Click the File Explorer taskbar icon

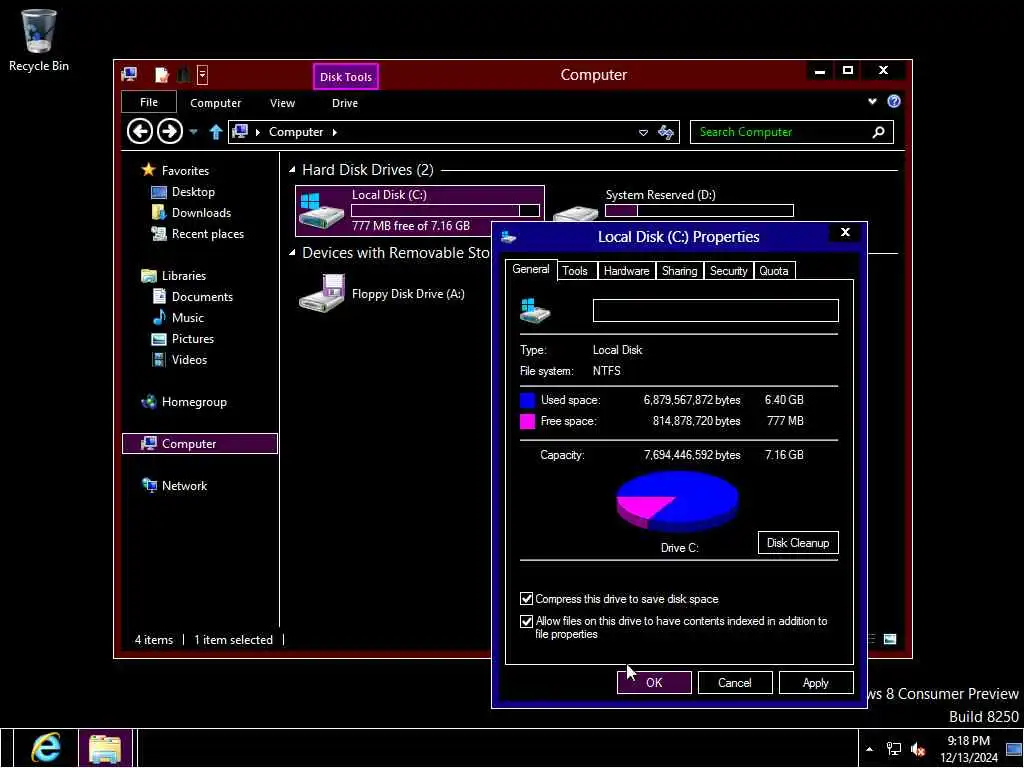pos(105,748)
